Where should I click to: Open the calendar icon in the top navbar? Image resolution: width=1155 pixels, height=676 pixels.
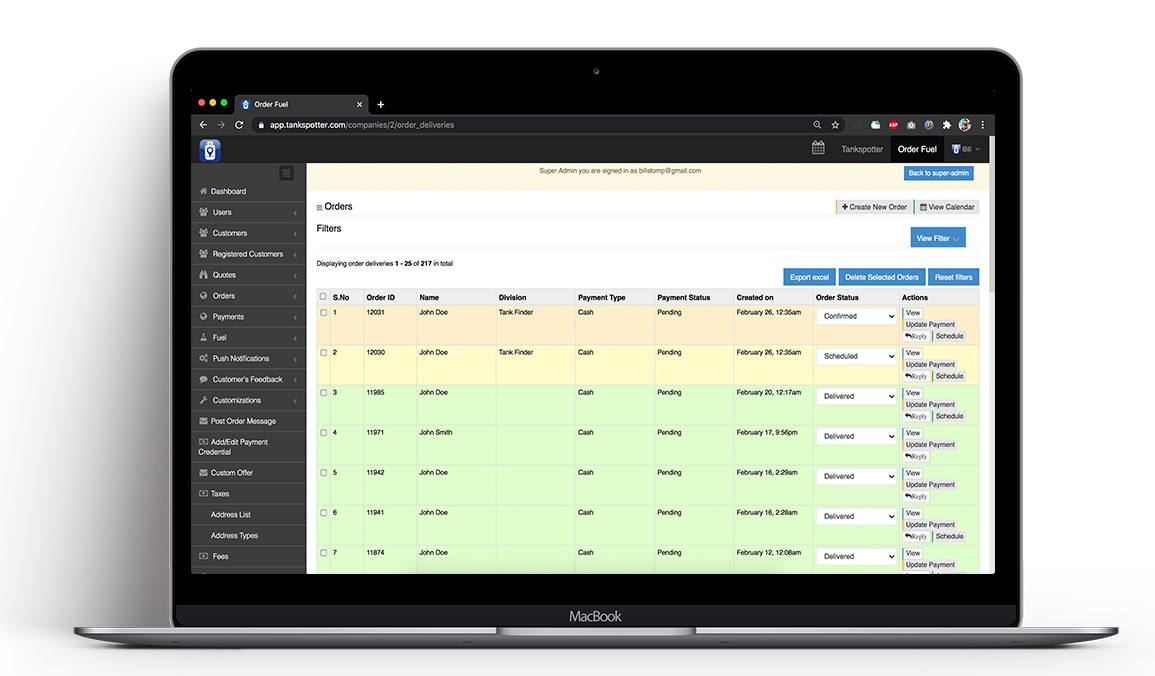tap(817, 147)
